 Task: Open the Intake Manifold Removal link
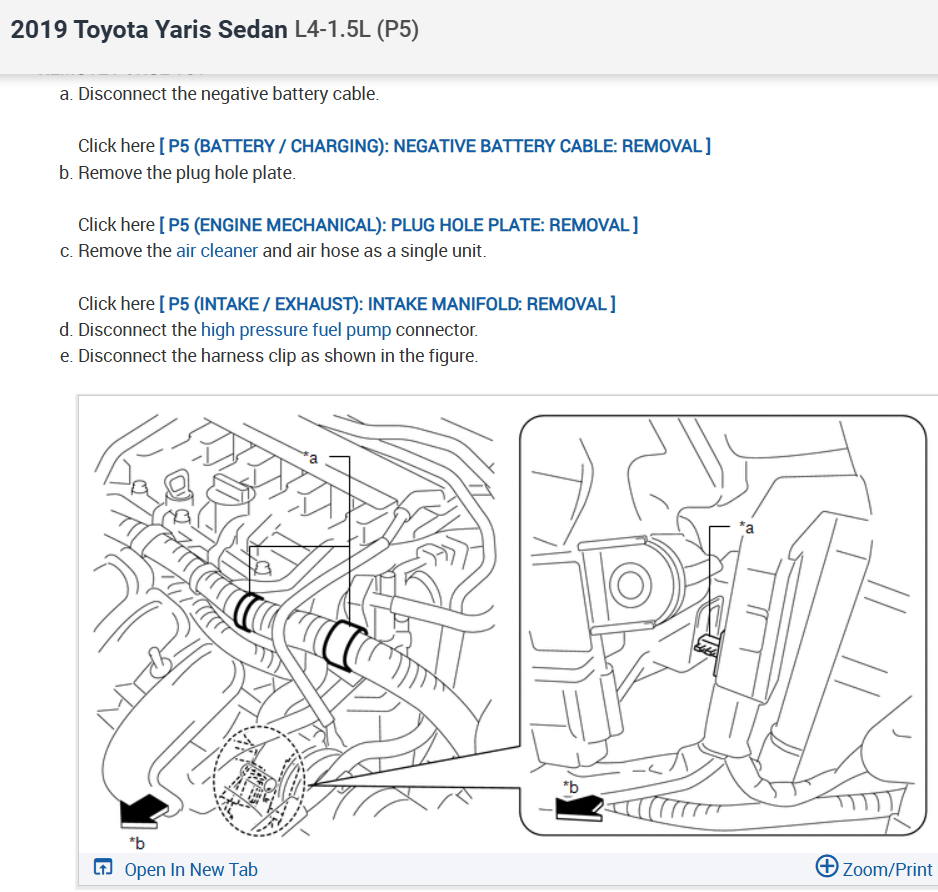pos(387,304)
